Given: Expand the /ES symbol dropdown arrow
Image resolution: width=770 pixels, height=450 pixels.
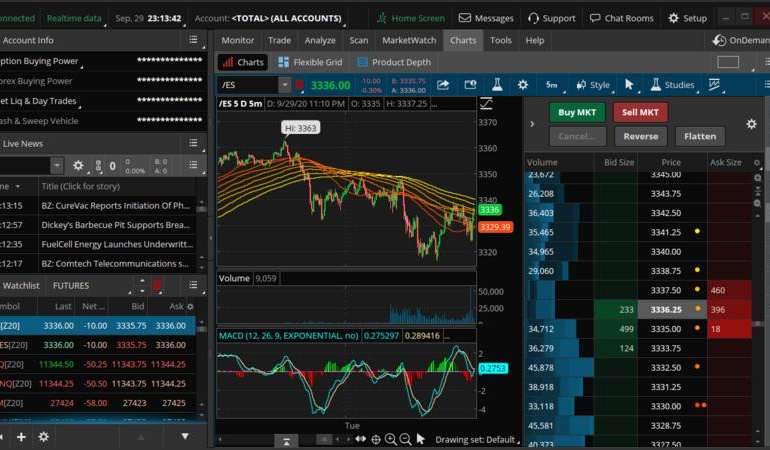Looking at the screenshot, I should pyautogui.click(x=285, y=85).
